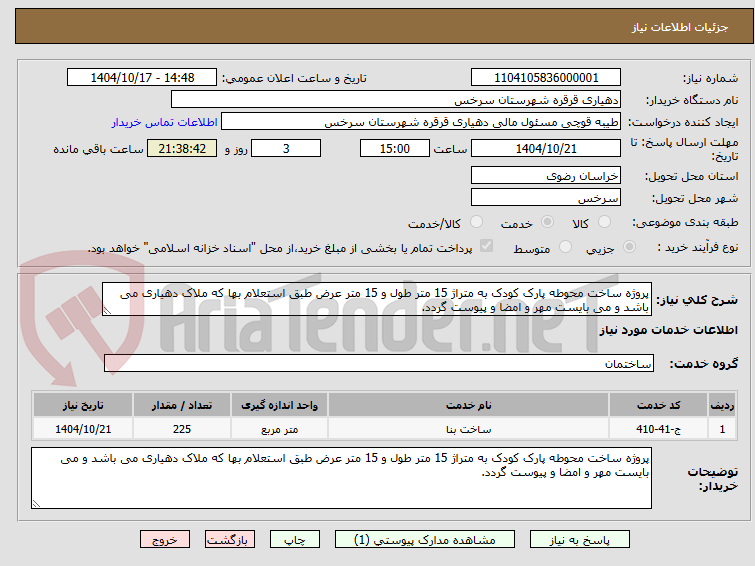Click the متر مربع unit cell
The height and width of the screenshot is (566, 755).
coord(279,429)
